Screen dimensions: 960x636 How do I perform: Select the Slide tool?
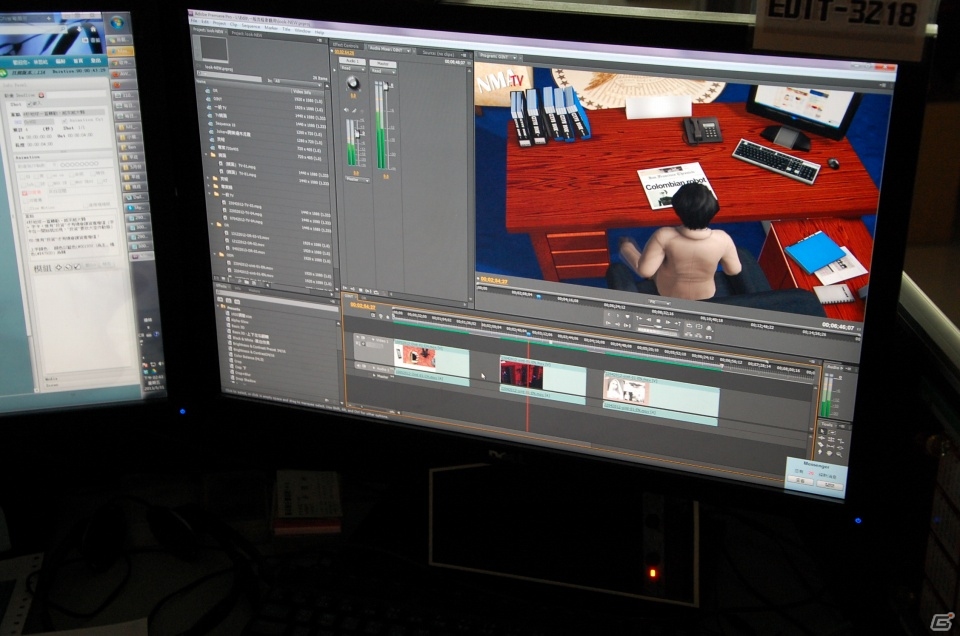[x=840, y=448]
